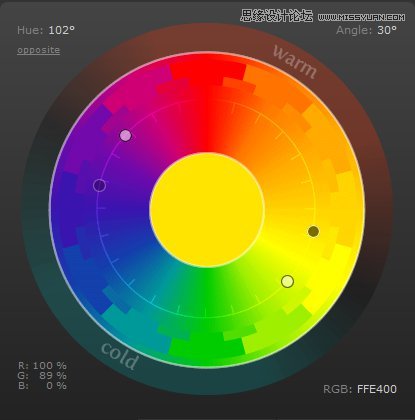Image resolution: width=415 pixels, height=420 pixels.
Task: Click the warm label on outer ring
Action: pos(295,62)
